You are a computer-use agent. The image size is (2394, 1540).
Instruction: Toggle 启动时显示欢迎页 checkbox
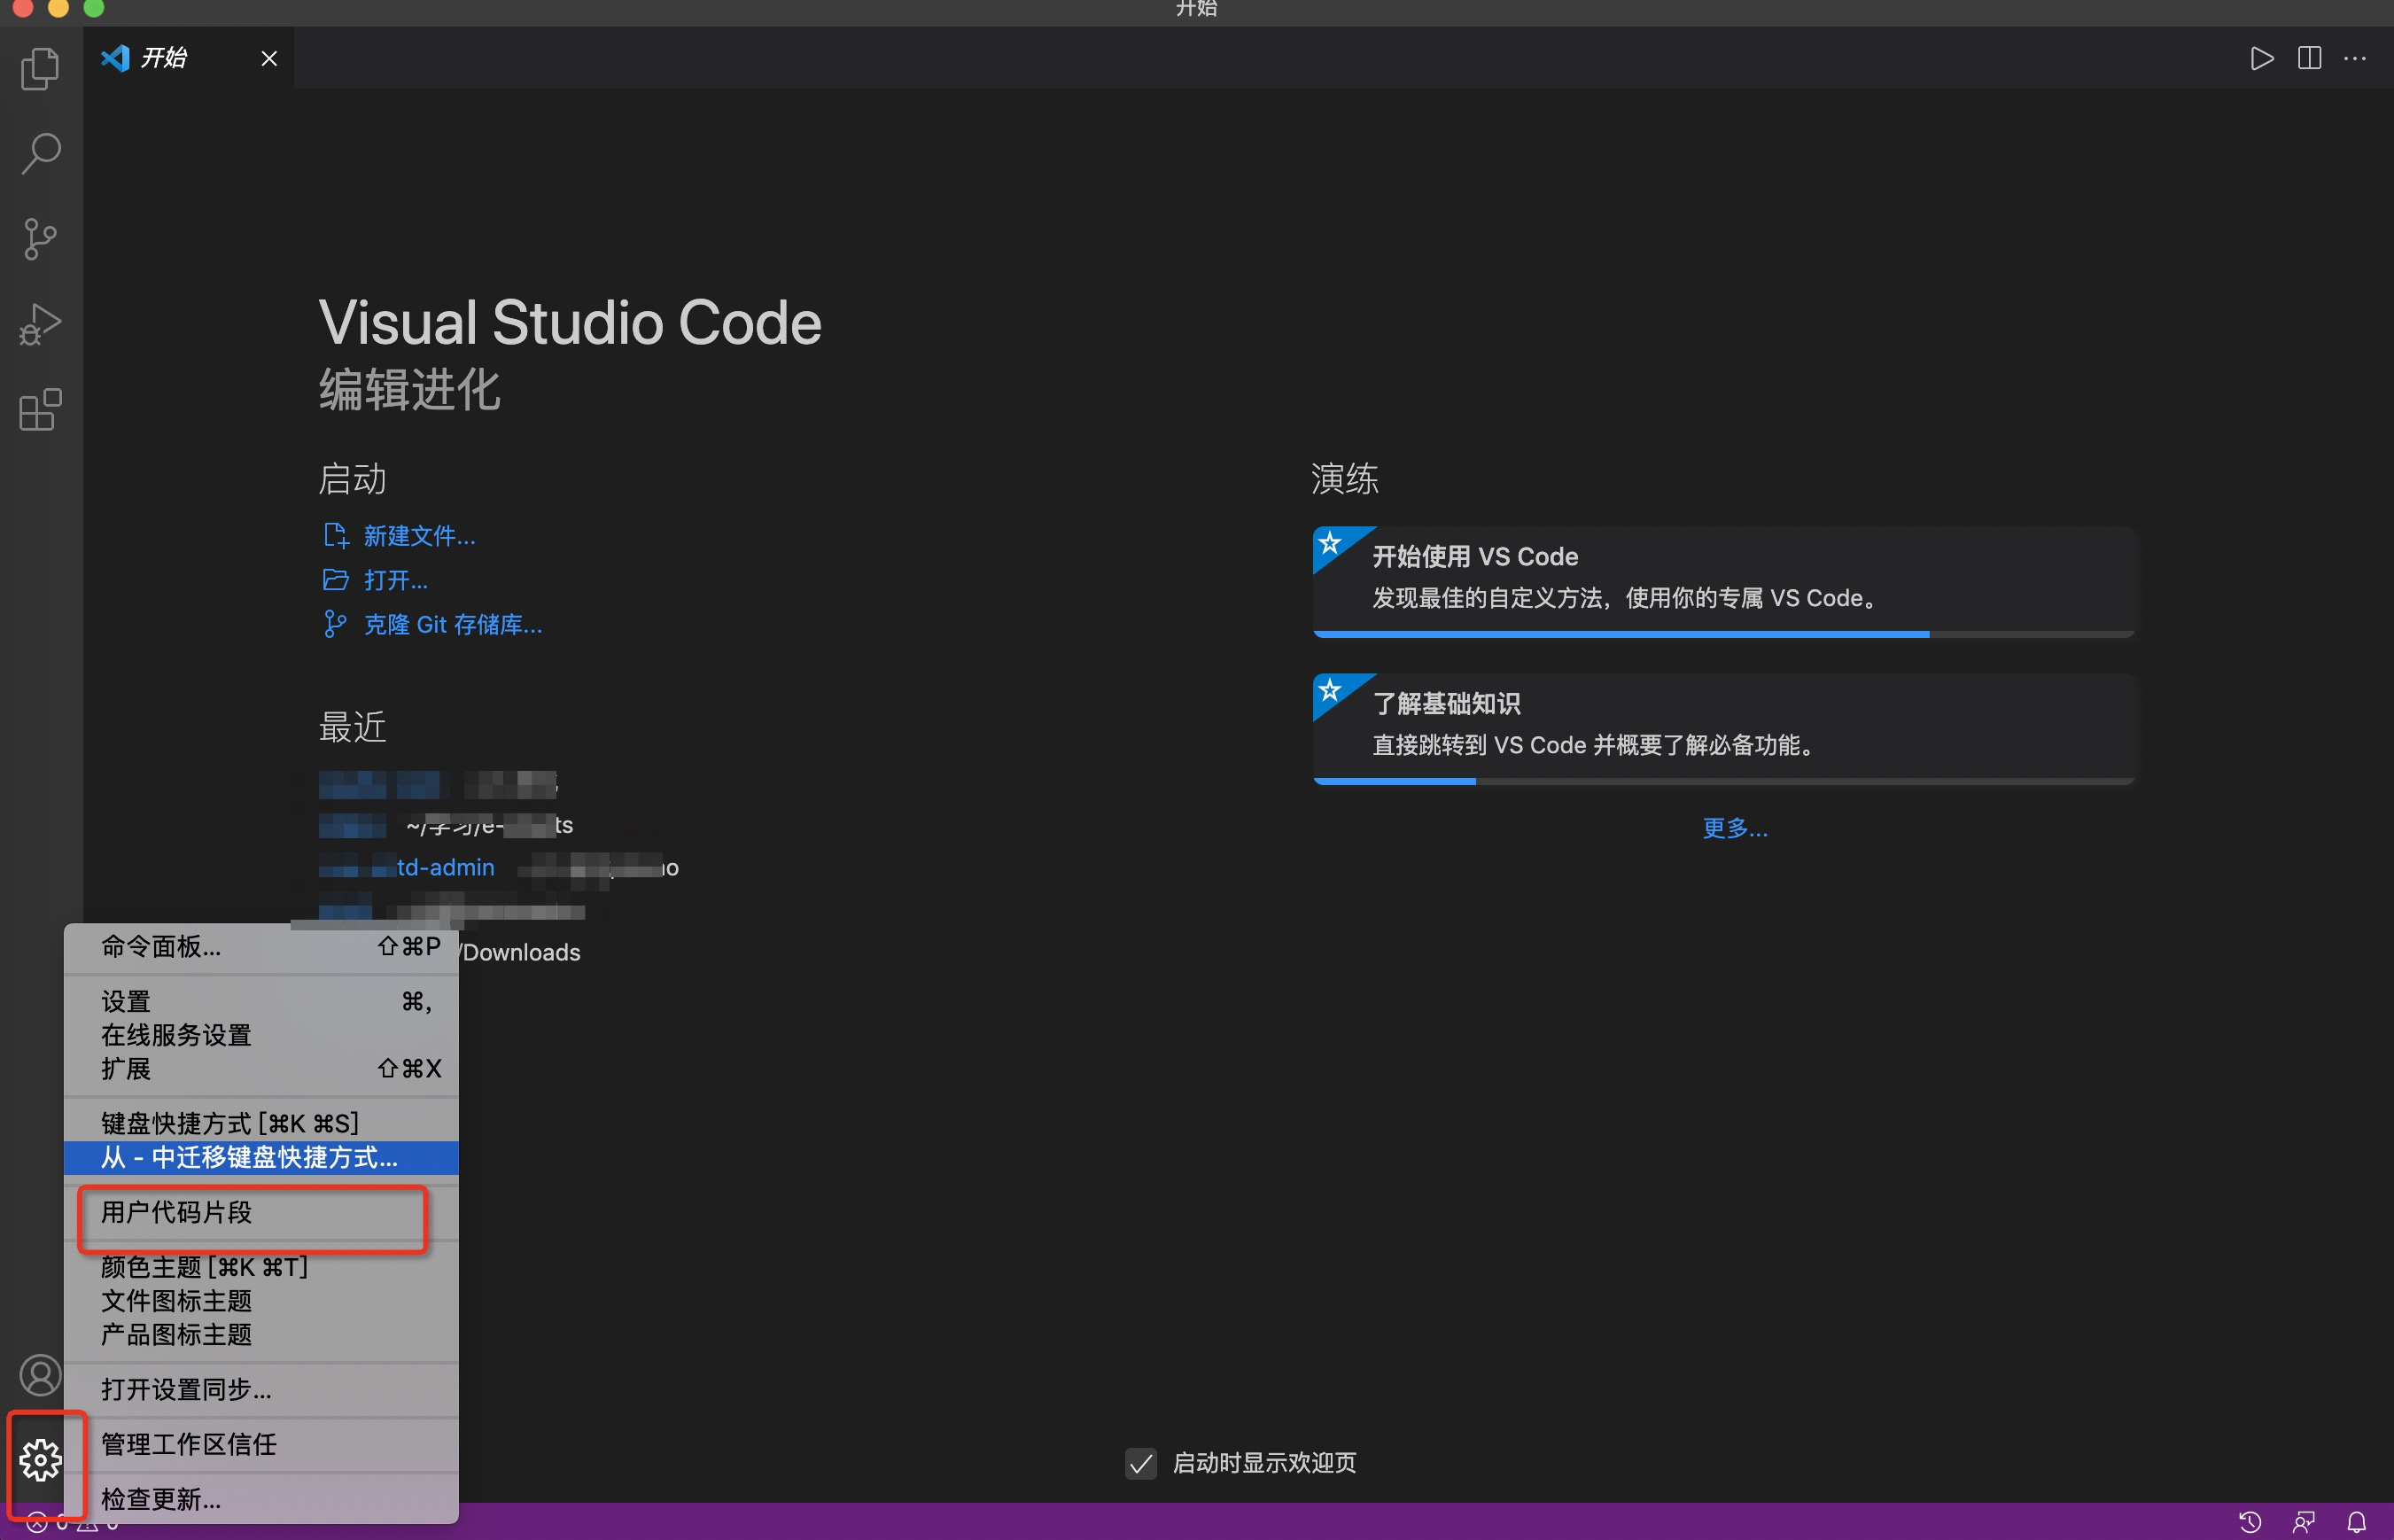[1141, 1463]
